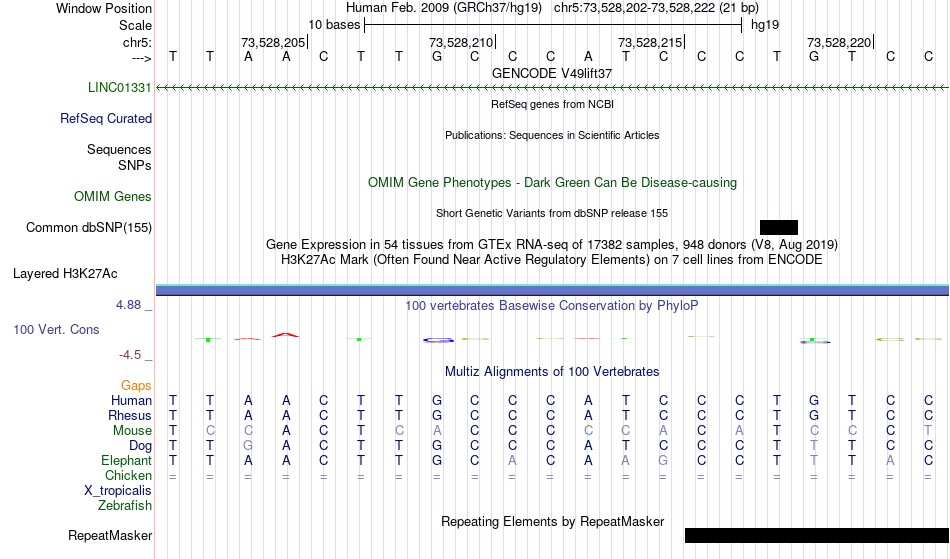950x559 pixels.
Task: Click 100 vertebrates Basewise Conservation by PhyloP title
Action: (x=552, y=305)
